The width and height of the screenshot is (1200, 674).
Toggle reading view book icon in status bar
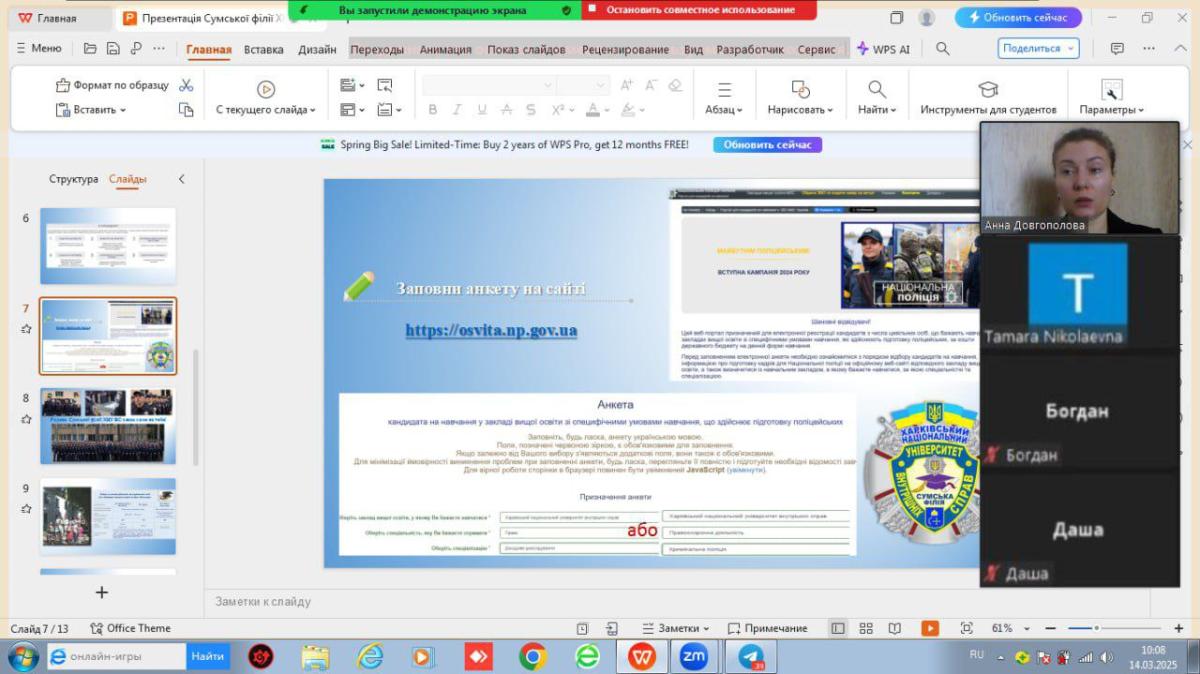[895, 628]
